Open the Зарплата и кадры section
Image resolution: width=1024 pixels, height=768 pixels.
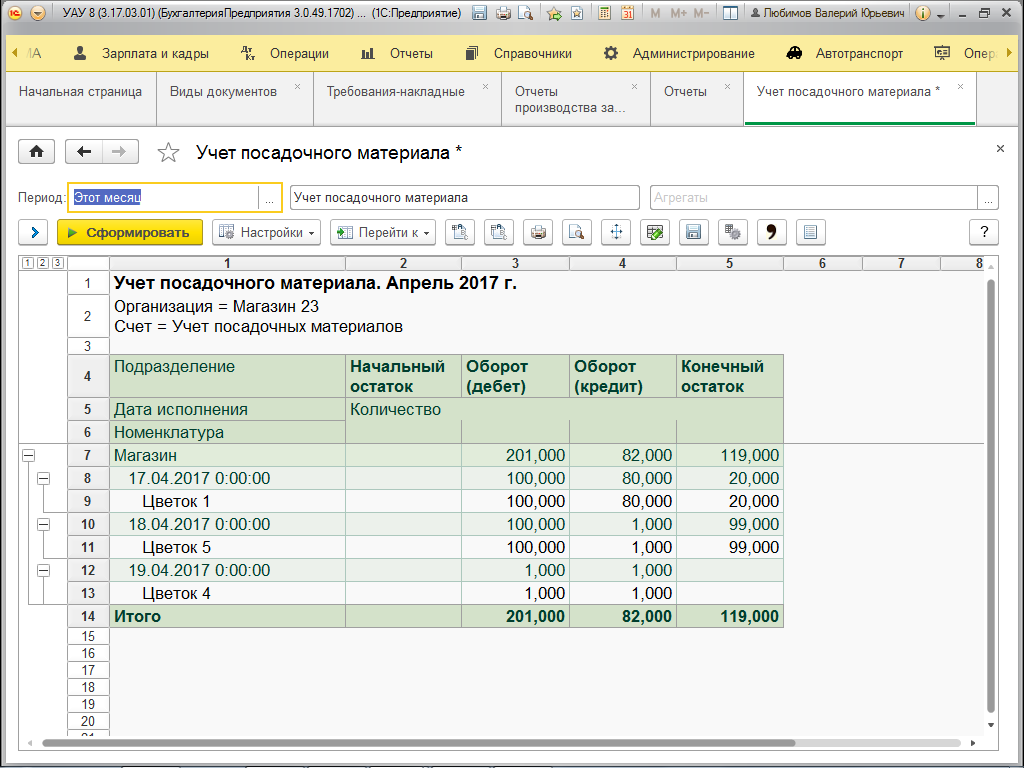pos(141,54)
